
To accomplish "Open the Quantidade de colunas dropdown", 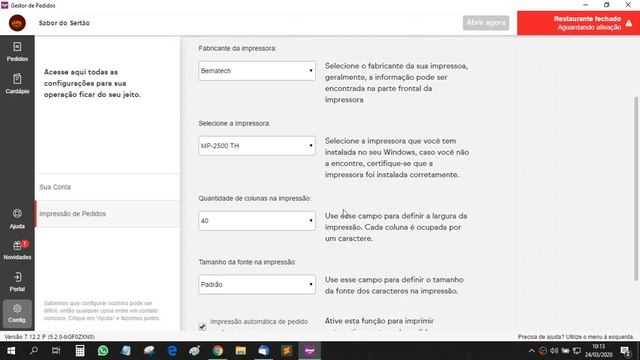I will [257, 221].
